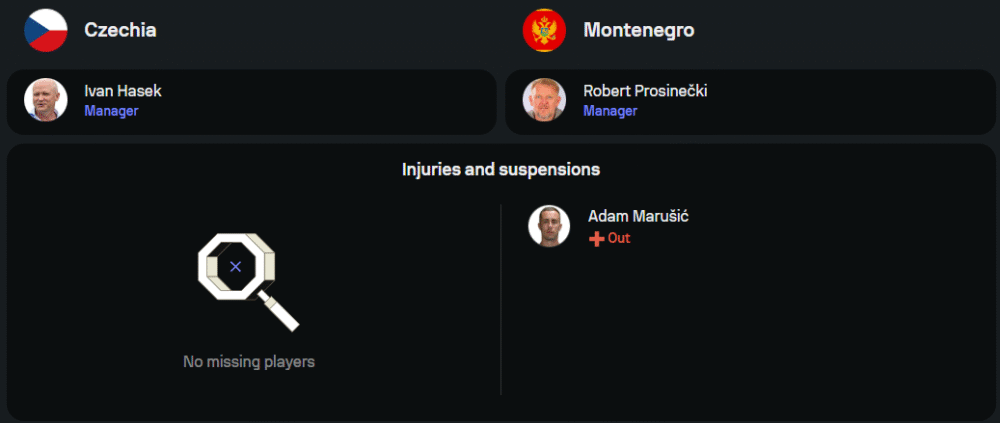
Task: Click Adam Marušić's player photo
Action: click(549, 226)
